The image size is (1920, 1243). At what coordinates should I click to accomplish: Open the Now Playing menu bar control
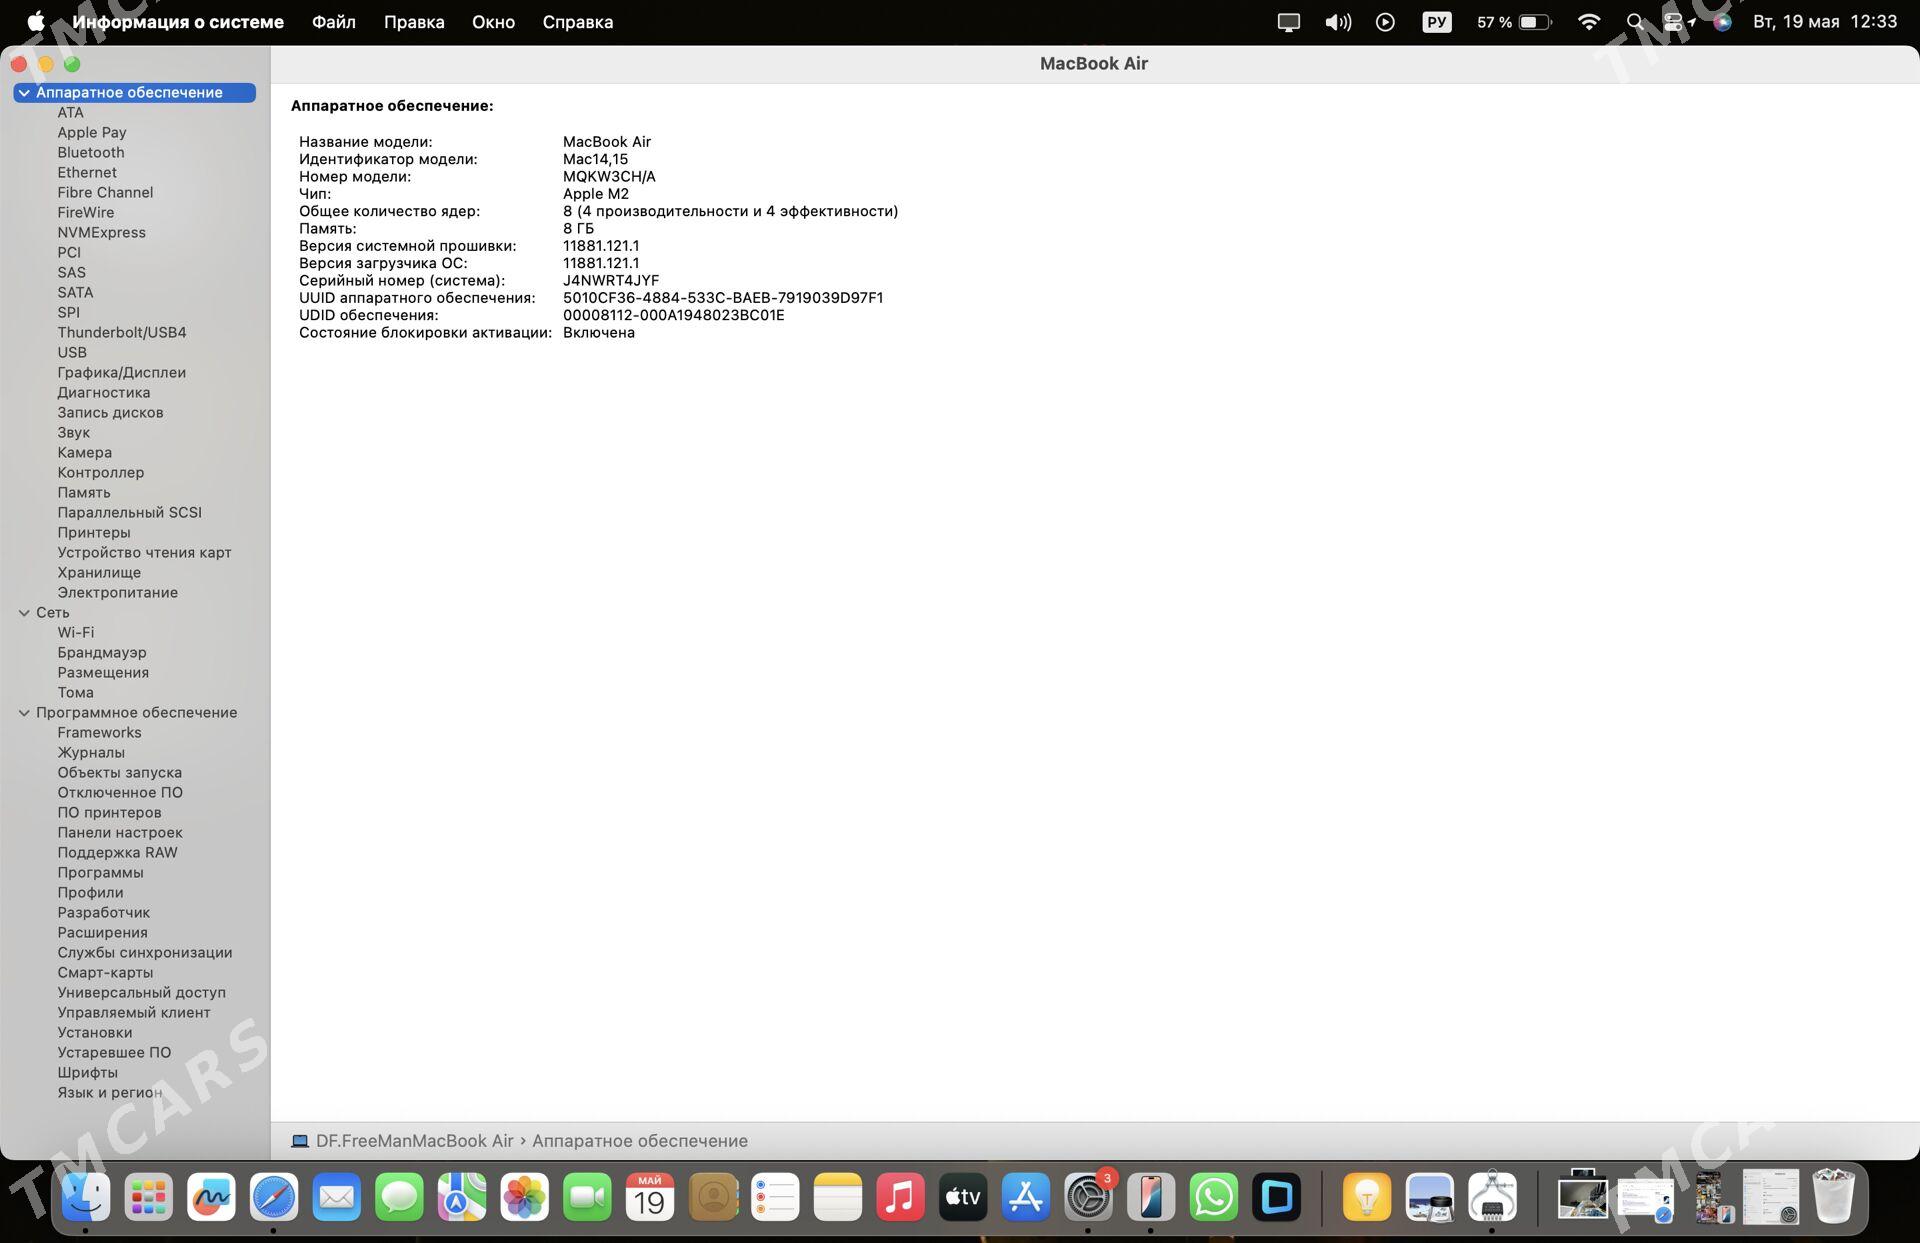[1385, 22]
